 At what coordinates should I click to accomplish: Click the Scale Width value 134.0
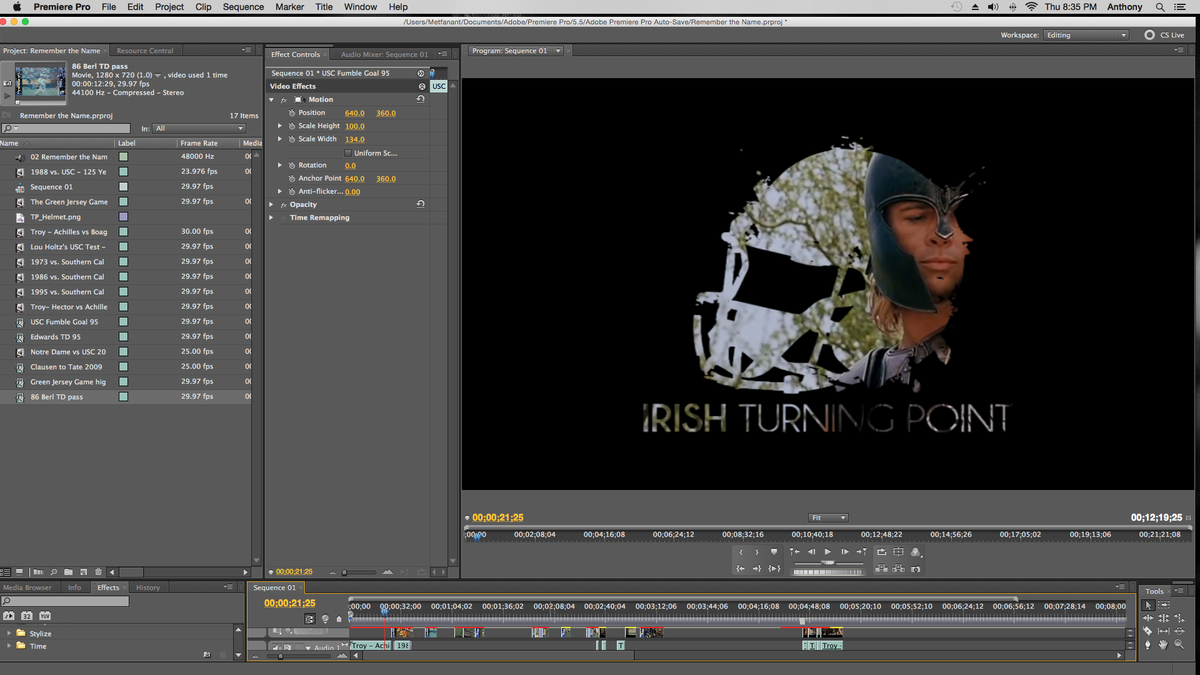(x=355, y=139)
